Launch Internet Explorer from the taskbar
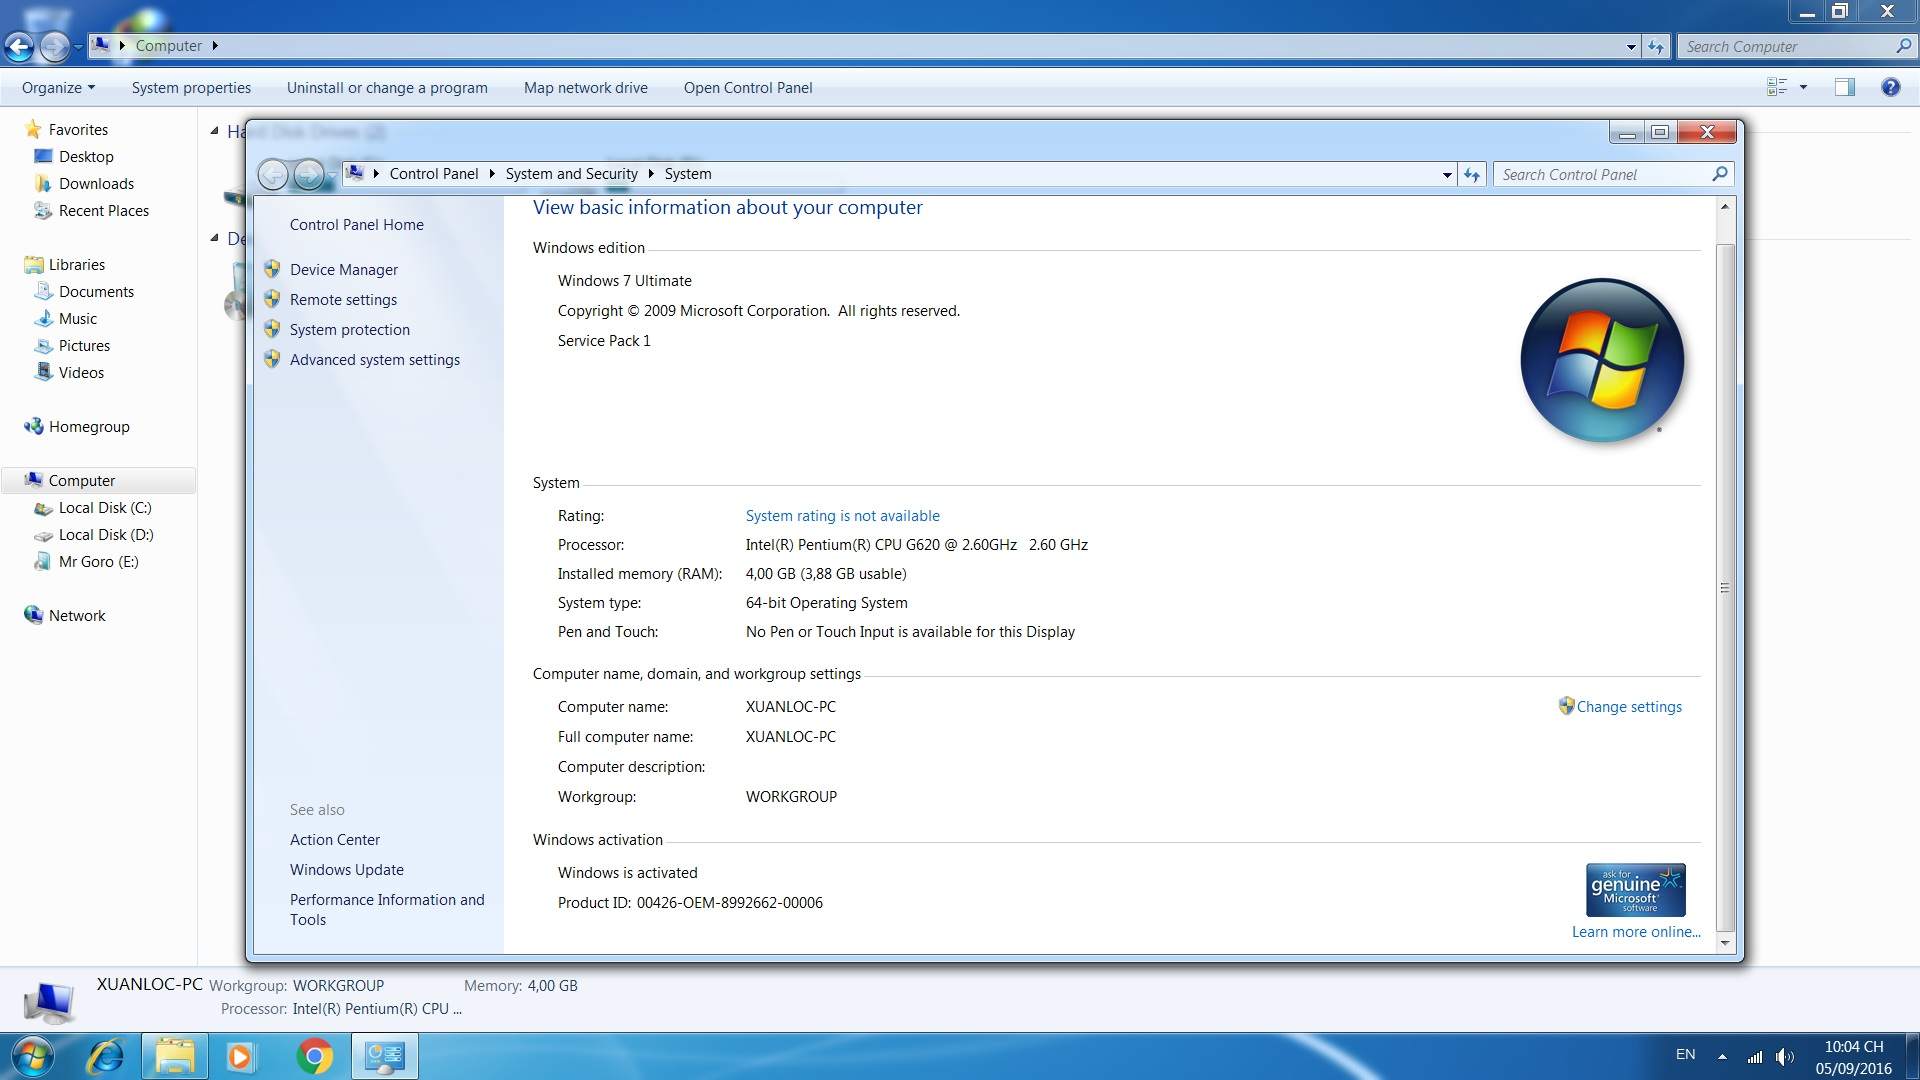The height and width of the screenshot is (1080, 1920). 105,1056
